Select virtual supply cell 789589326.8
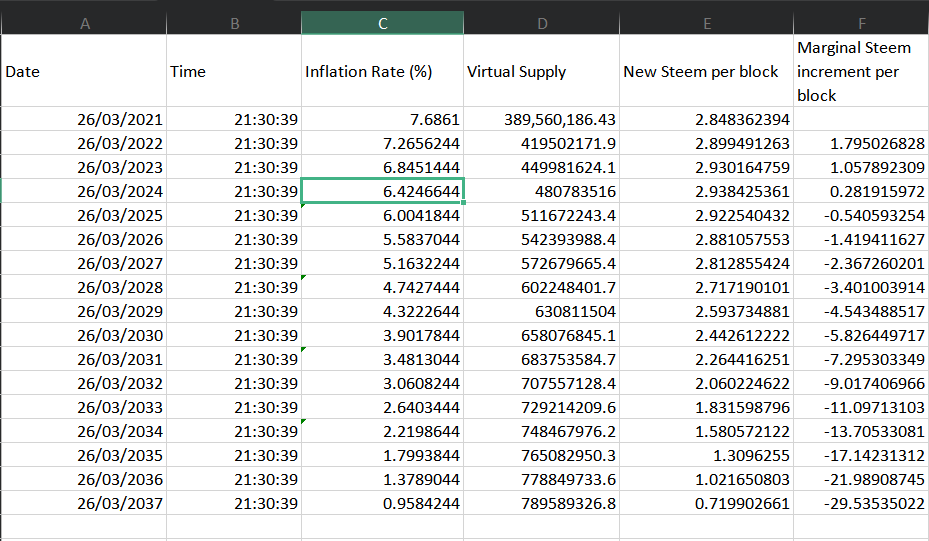The image size is (929, 541). 542,503
